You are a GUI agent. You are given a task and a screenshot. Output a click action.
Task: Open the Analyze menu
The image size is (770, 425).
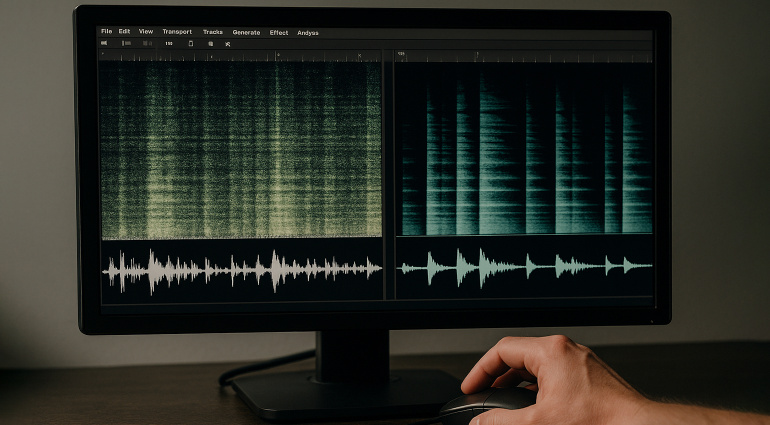pyautogui.click(x=308, y=32)
